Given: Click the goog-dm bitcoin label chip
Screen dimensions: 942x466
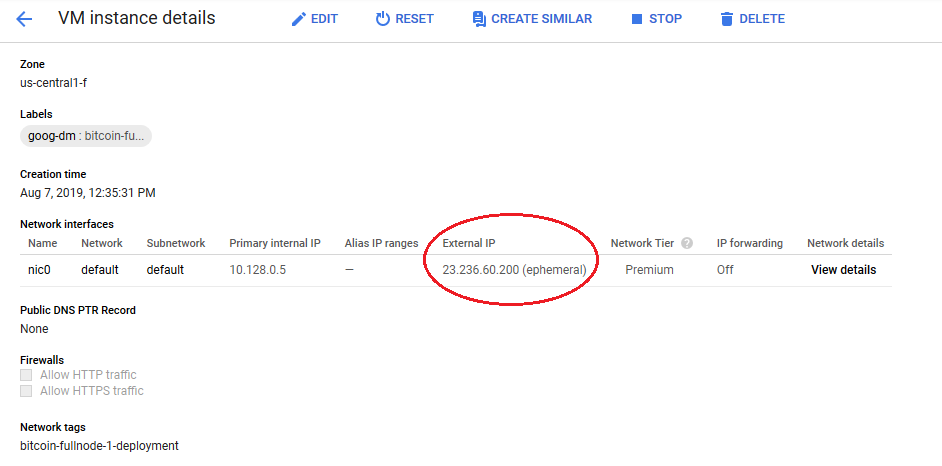Looking at the screenshot, I should click(86, 136).
